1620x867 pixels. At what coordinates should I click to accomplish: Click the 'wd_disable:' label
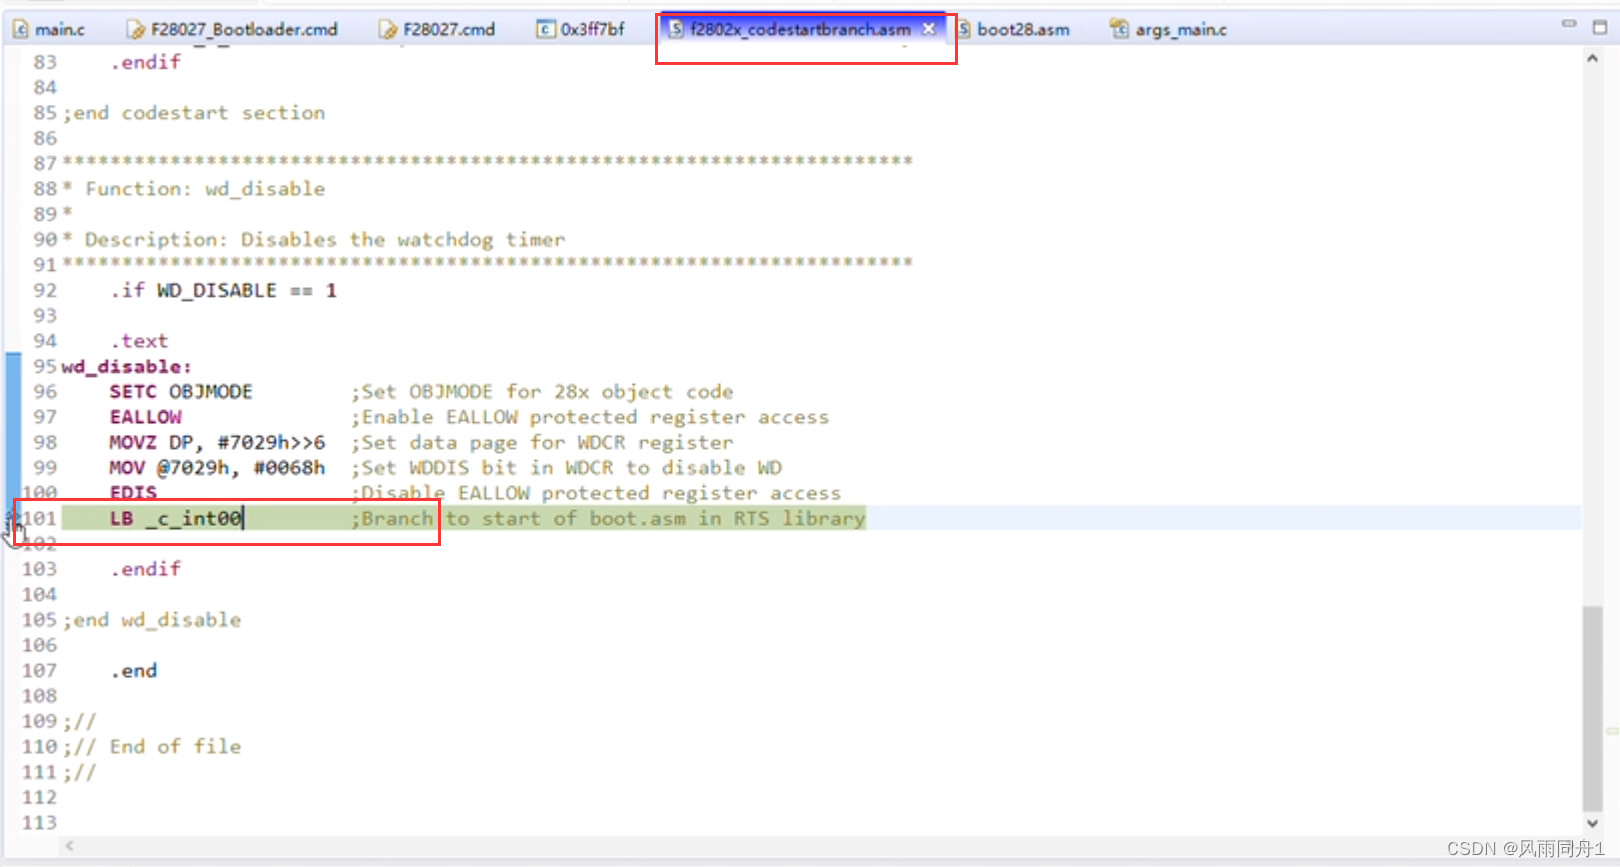126,366
